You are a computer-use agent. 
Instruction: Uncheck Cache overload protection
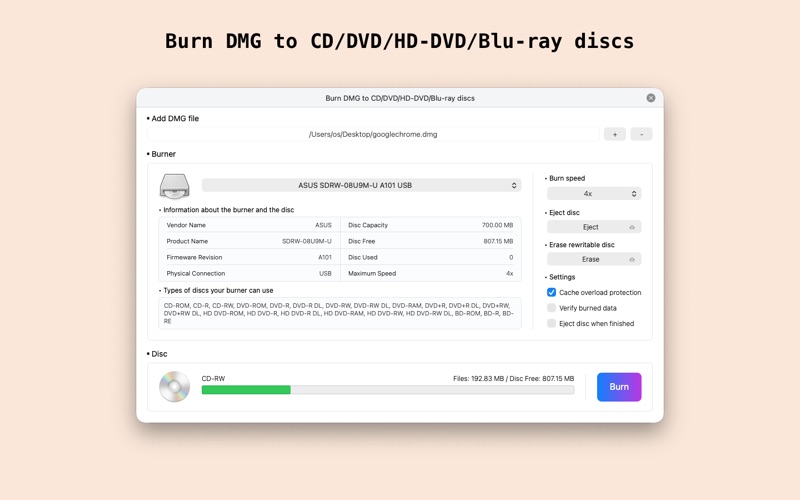[x=551, y=292]
